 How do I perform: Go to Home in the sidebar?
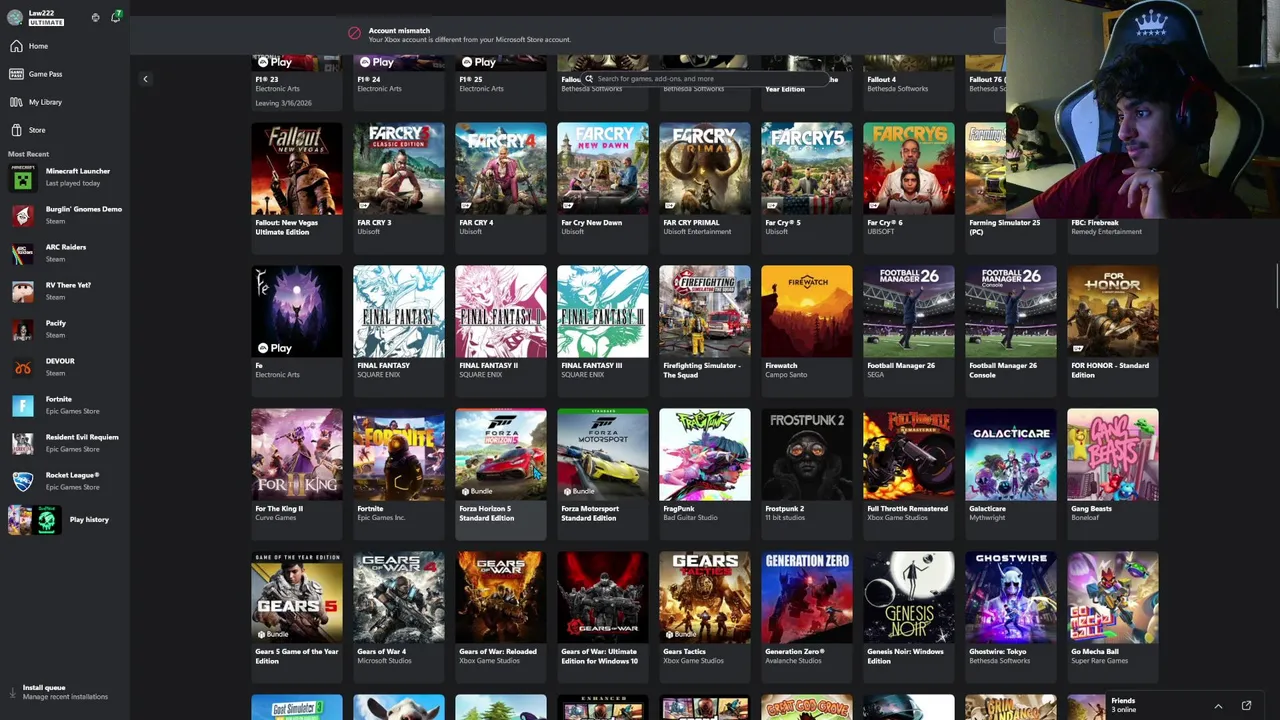[64, 46]
